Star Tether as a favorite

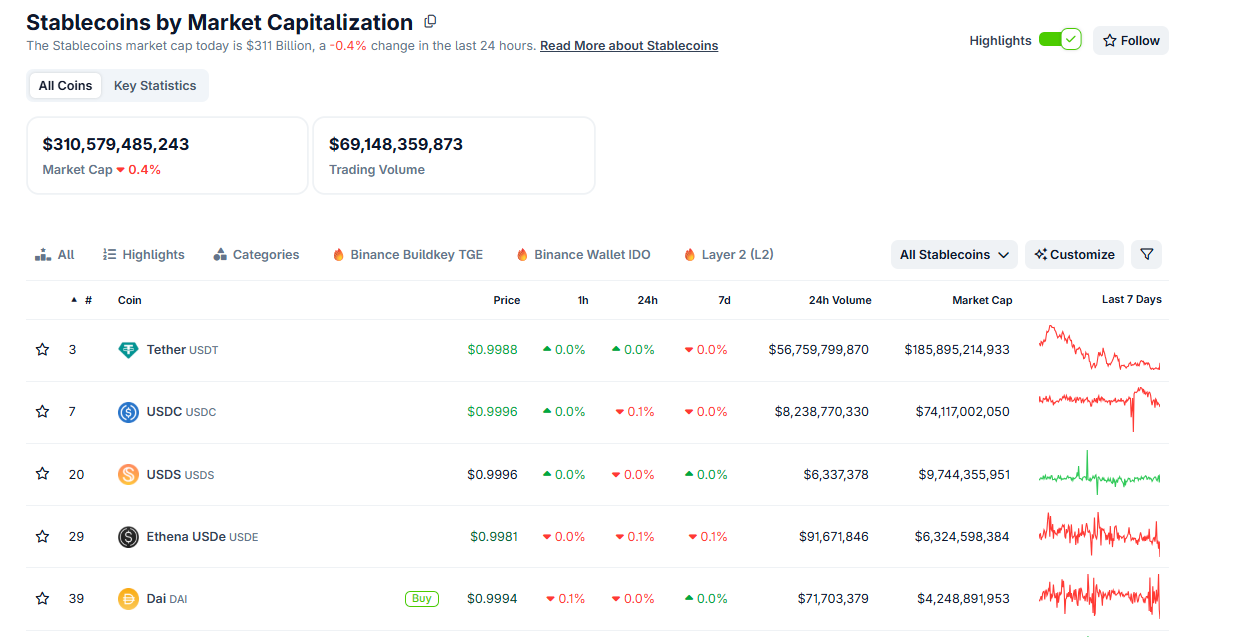42,349
